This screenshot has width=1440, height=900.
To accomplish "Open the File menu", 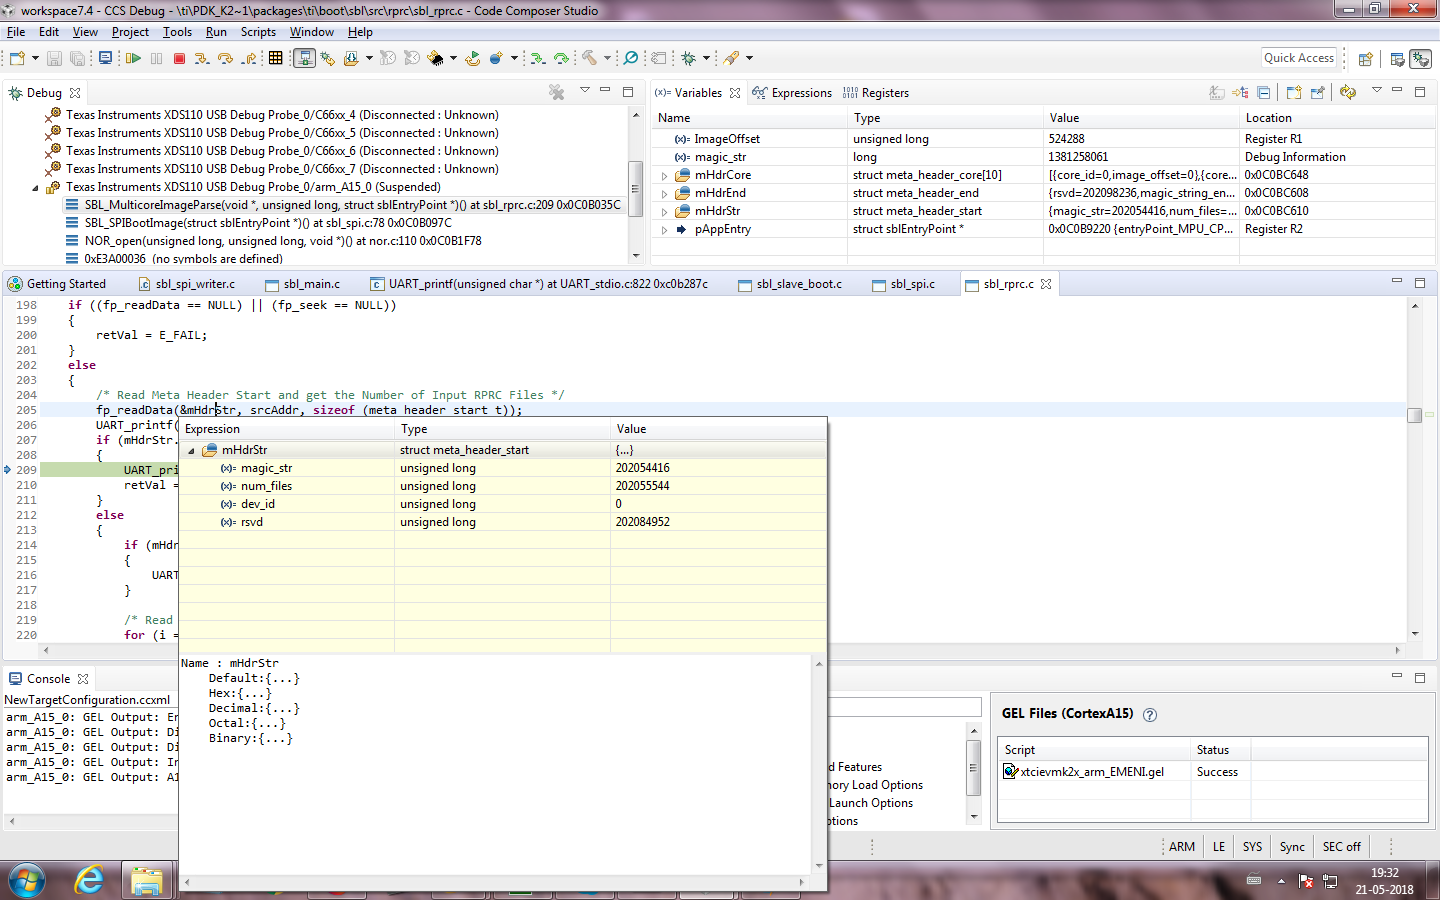I will tap(16, 32).
